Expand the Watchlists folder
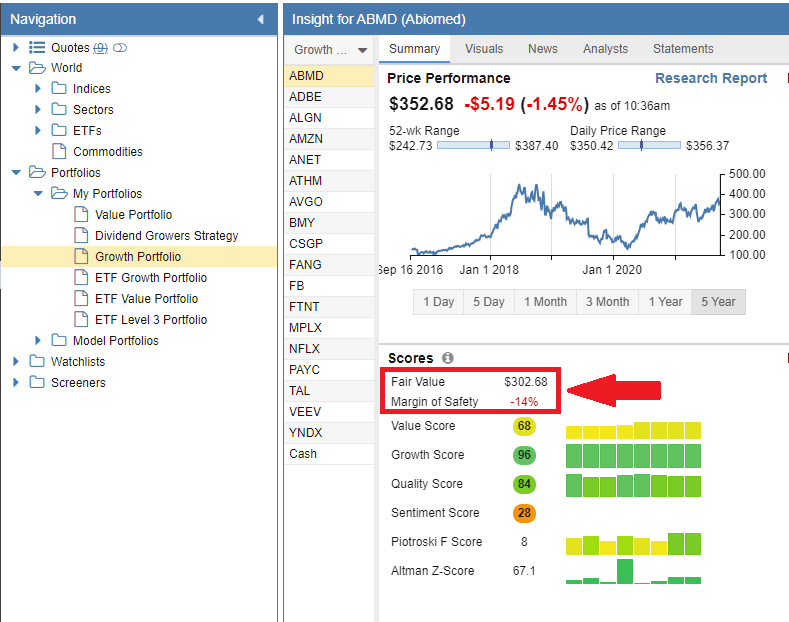 16,361
